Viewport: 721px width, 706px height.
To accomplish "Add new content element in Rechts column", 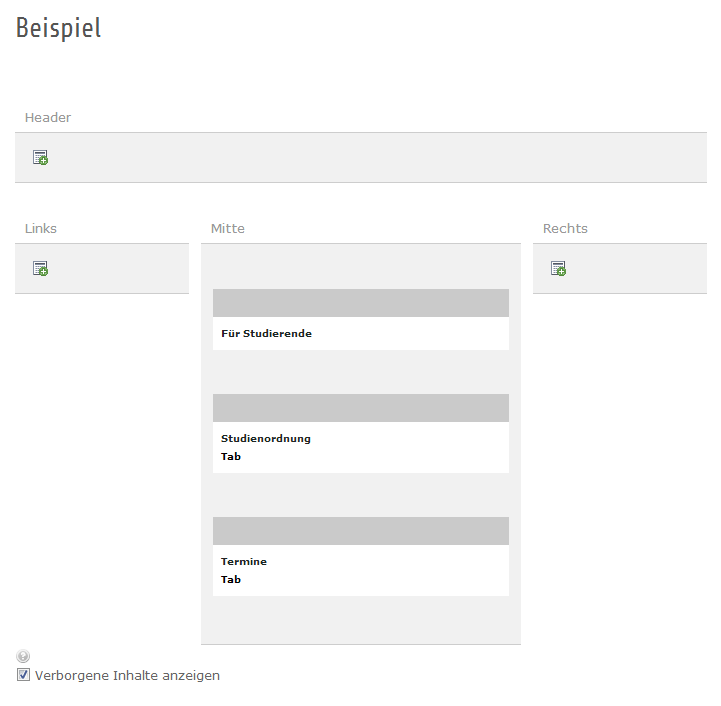I will click(558, 268).
